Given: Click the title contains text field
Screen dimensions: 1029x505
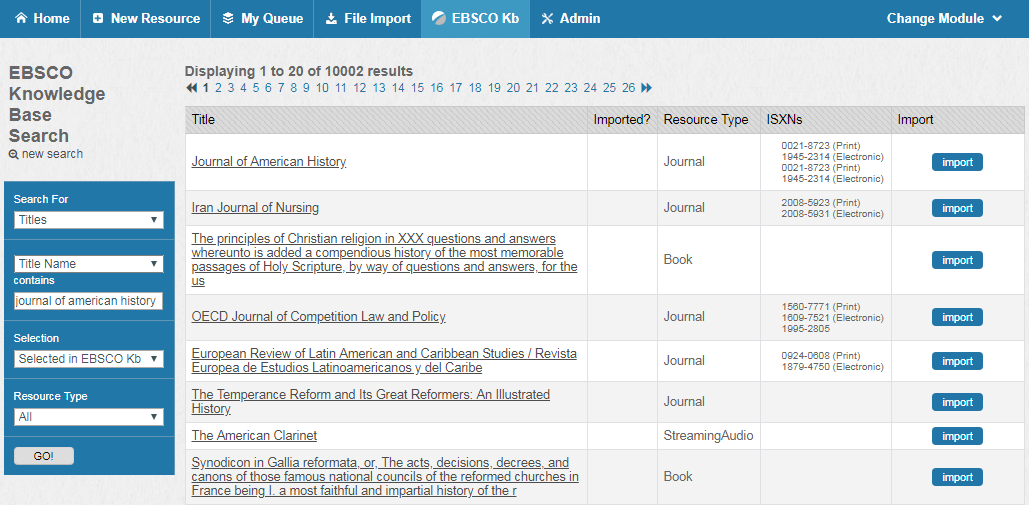Looking at the screenshot, I should pos(89,301).
